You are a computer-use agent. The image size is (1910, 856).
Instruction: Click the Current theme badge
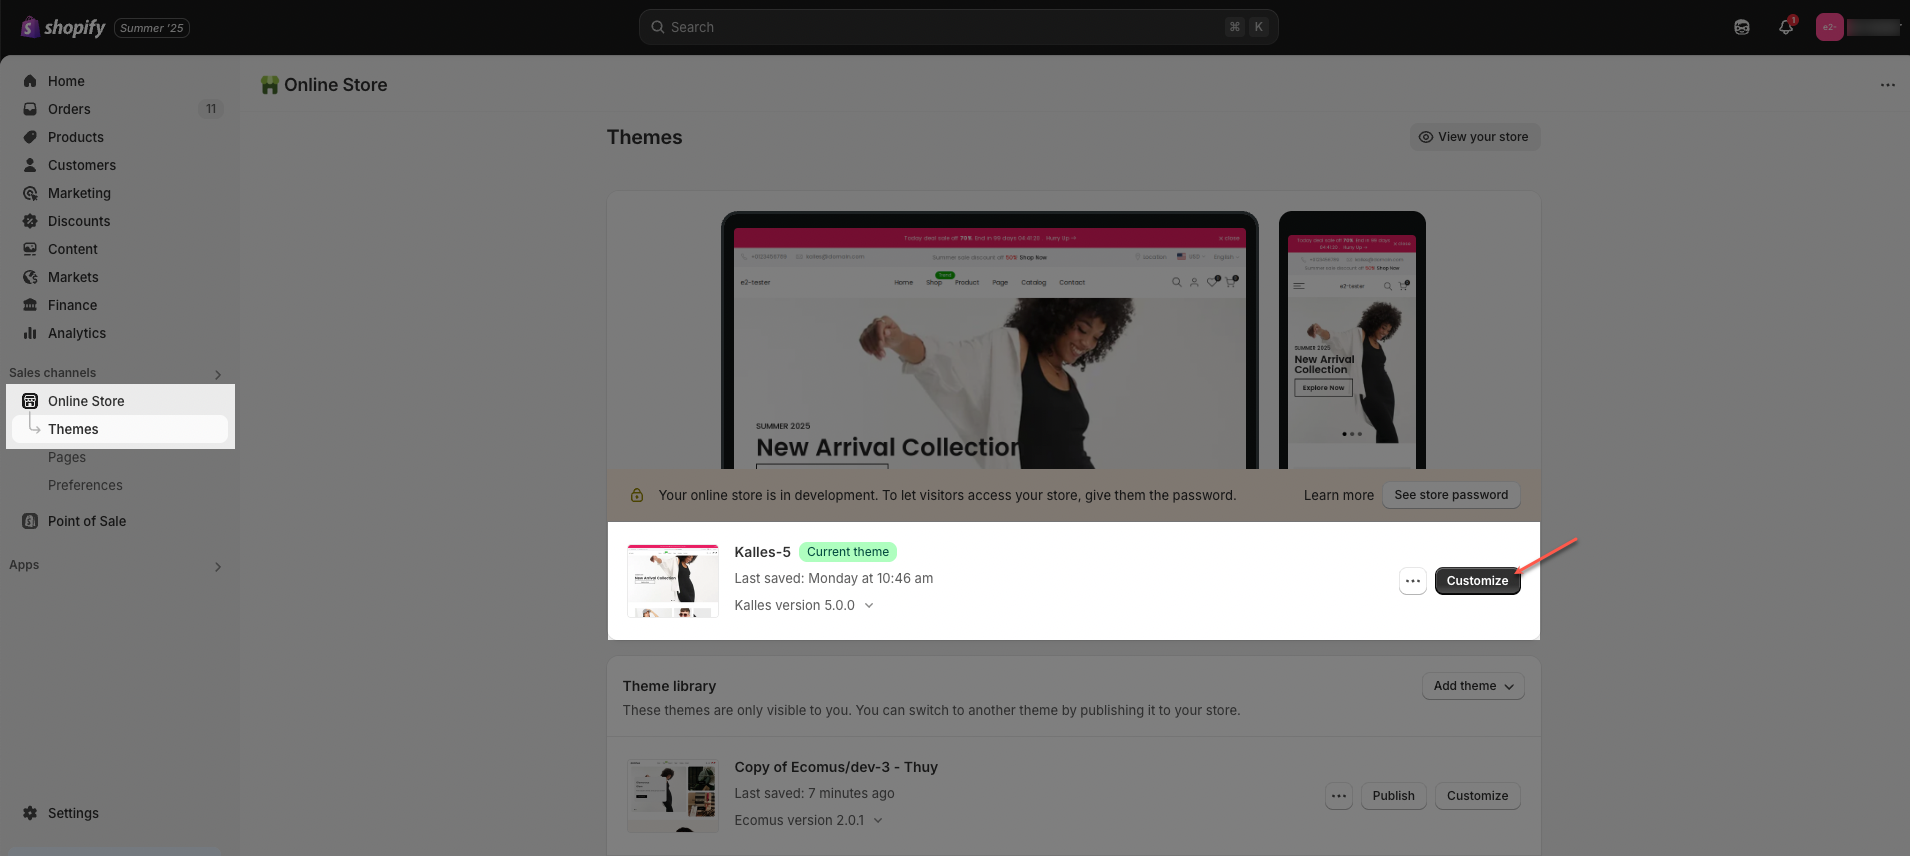(x=848, y=552)
